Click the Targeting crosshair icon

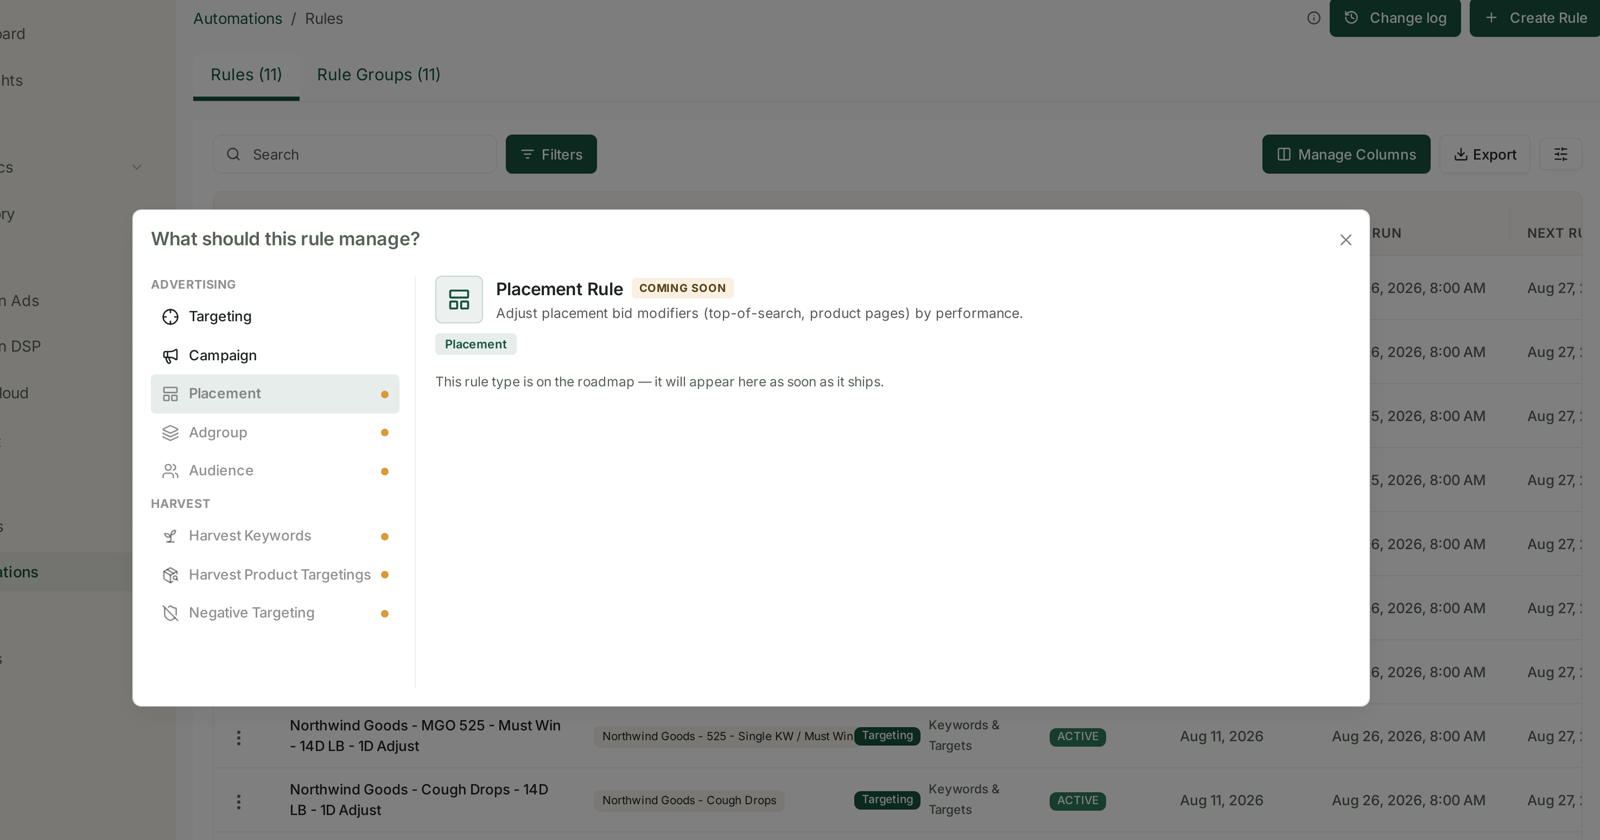(171, 317)
